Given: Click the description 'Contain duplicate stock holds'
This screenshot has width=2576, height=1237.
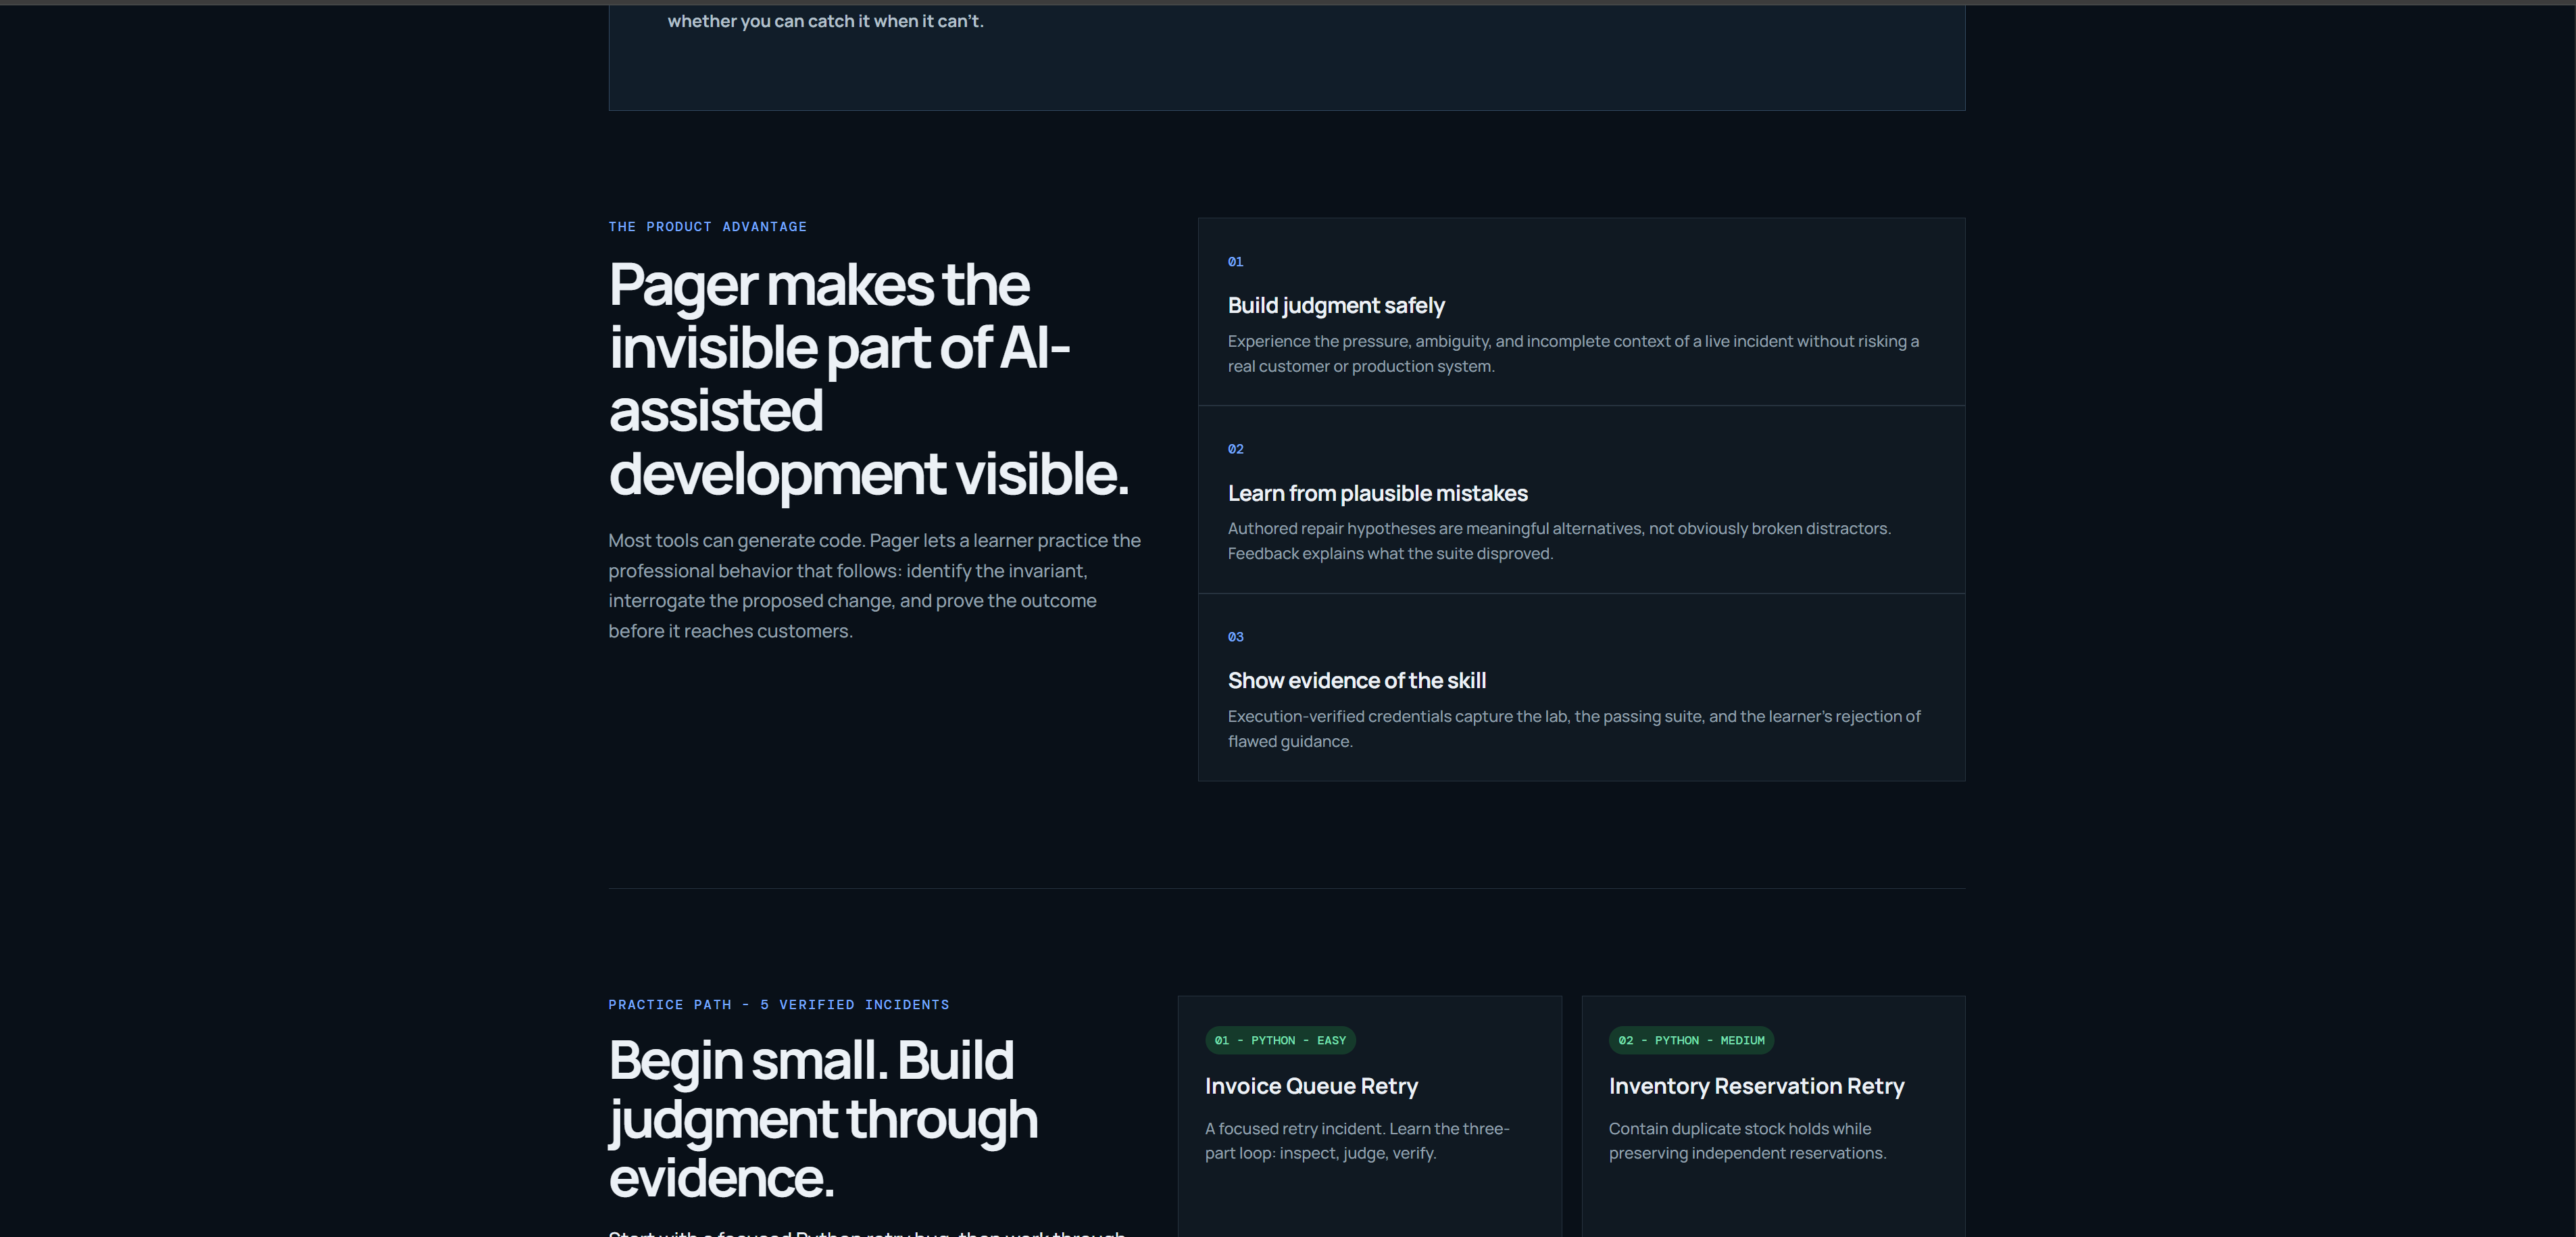Looking at the screenshot, I should pos(1747,1141).
